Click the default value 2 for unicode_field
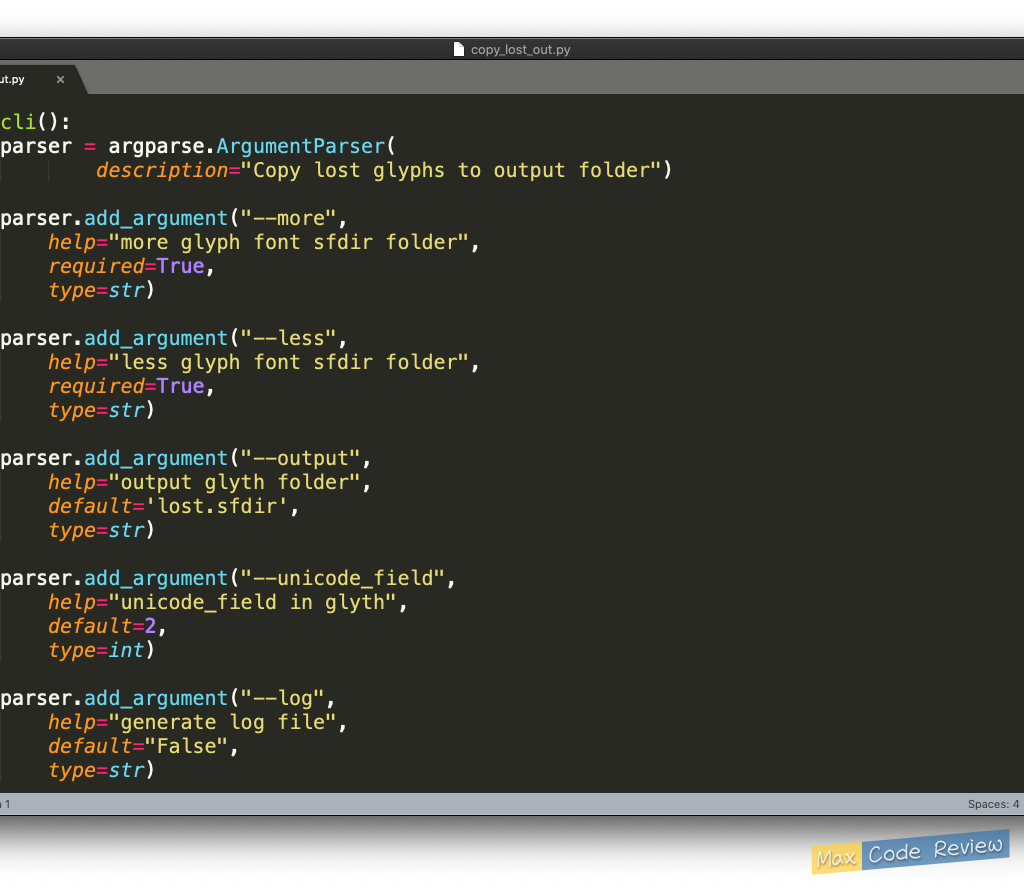 click(151, 626)
